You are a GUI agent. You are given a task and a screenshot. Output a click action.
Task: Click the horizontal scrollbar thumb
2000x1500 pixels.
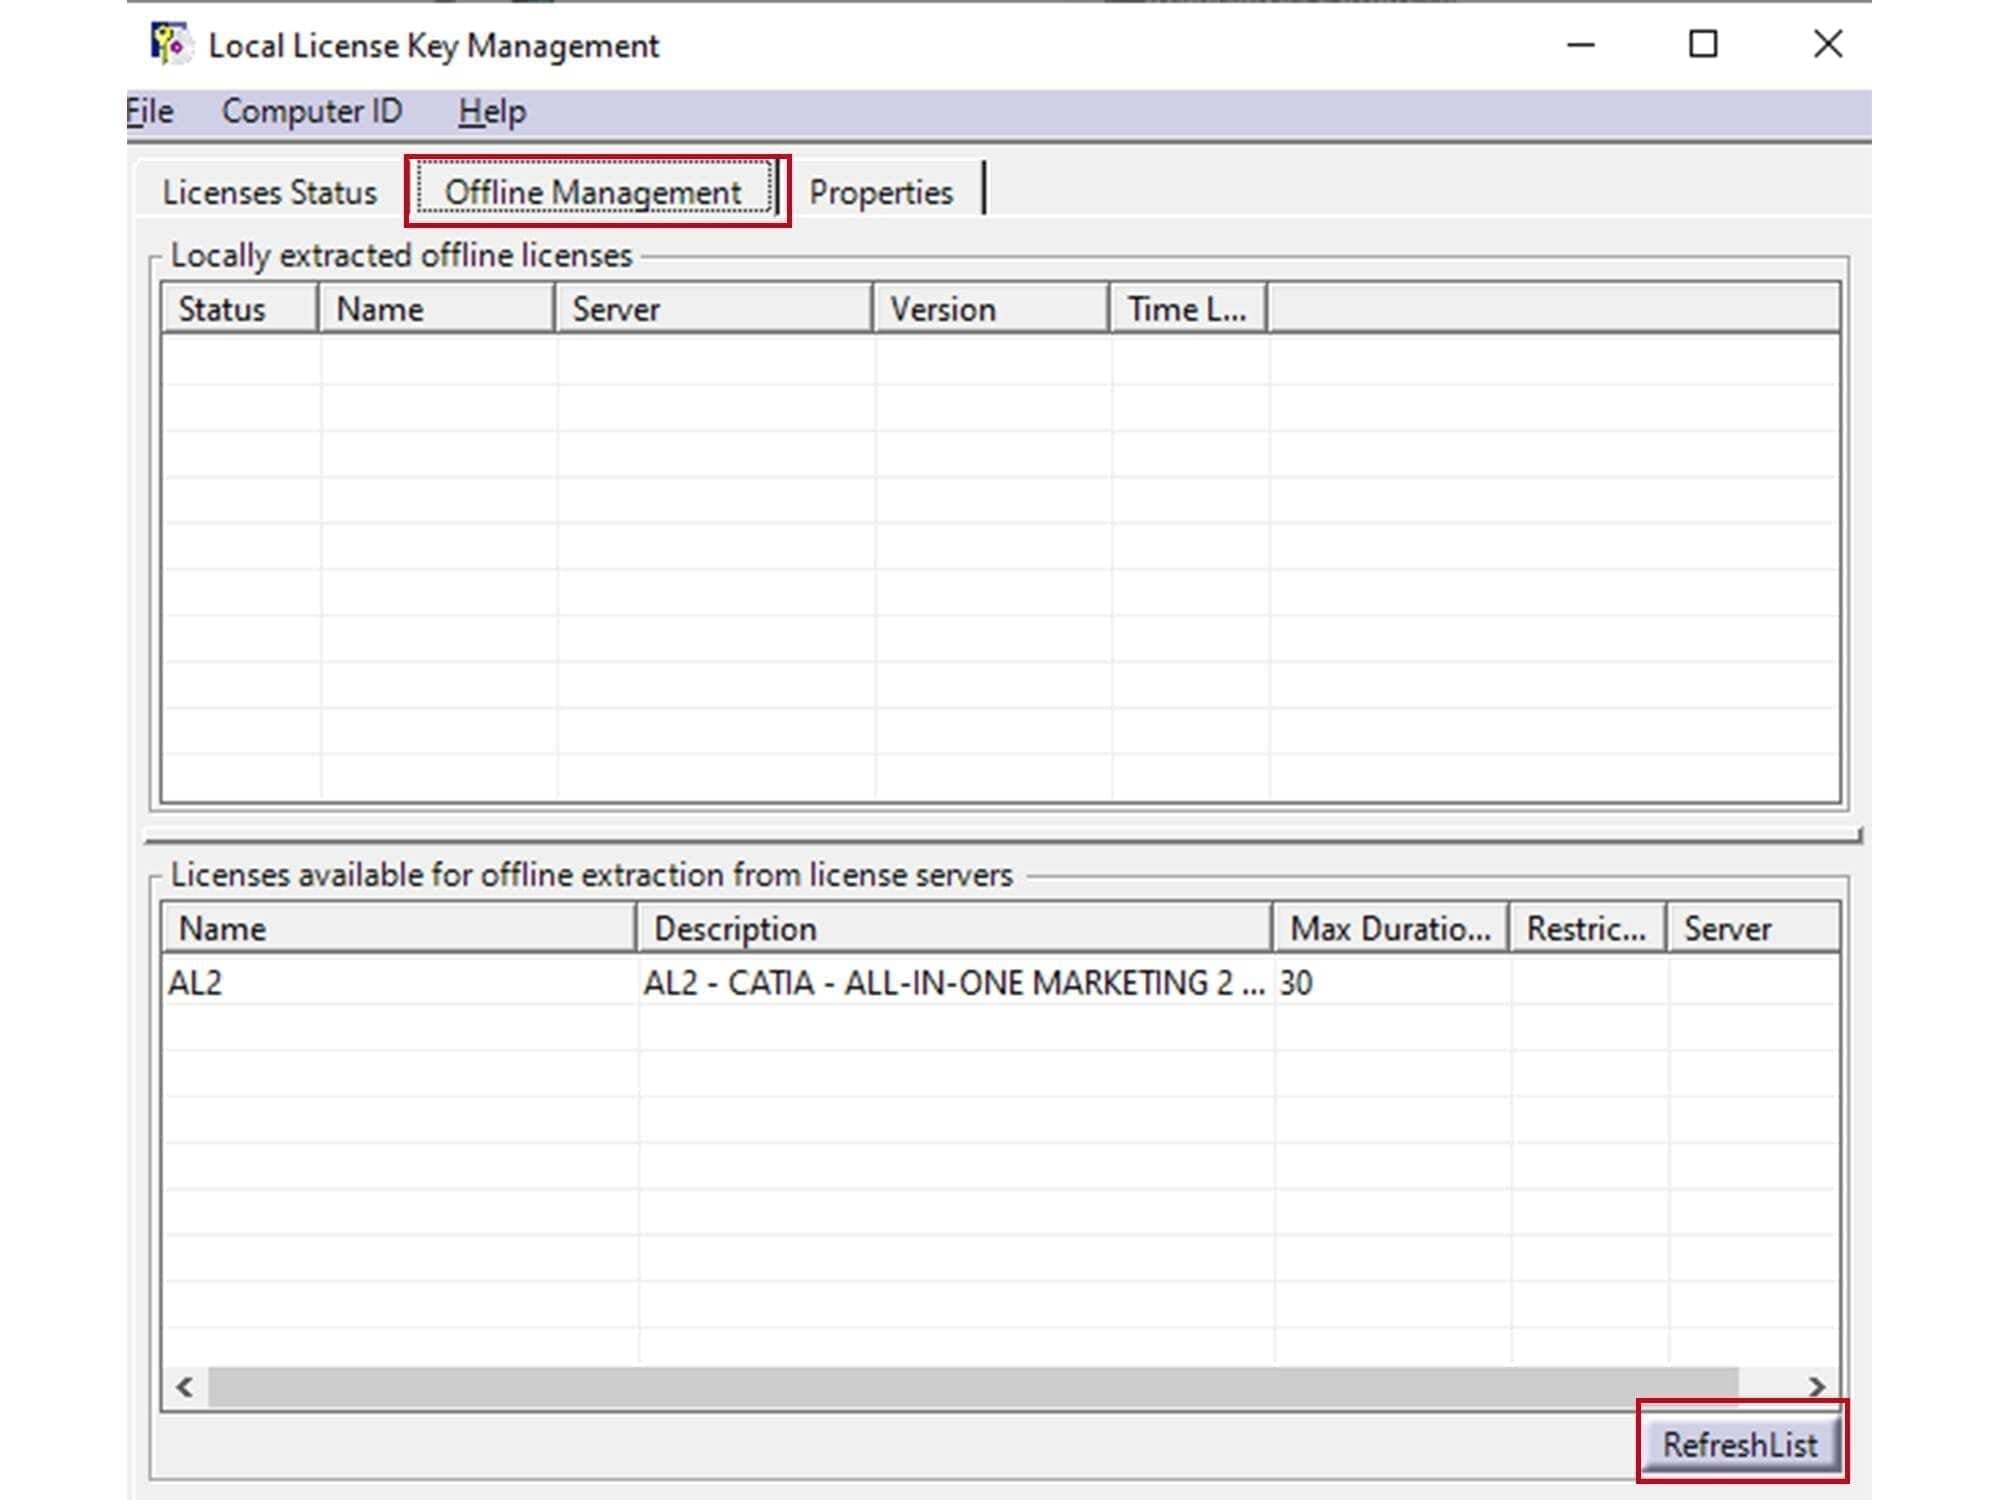coord(973,1386)
